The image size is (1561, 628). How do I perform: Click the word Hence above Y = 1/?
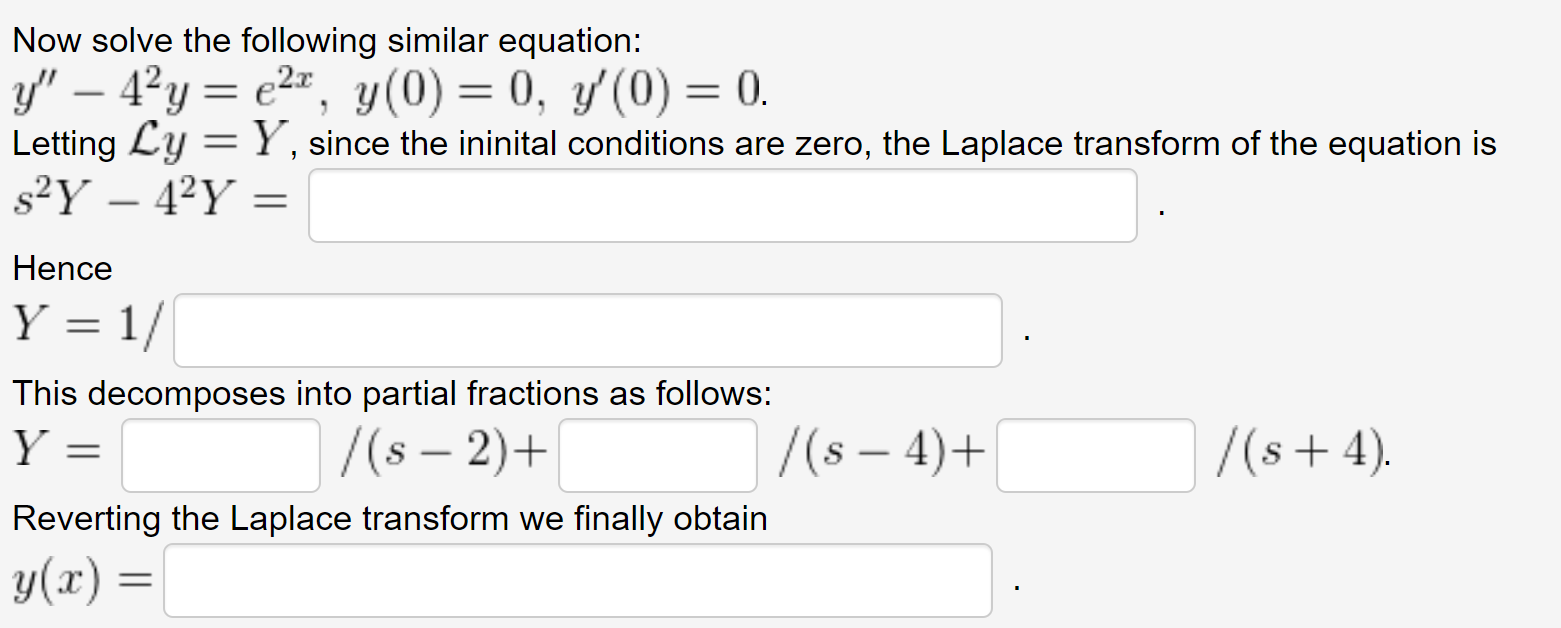point(60,268)
